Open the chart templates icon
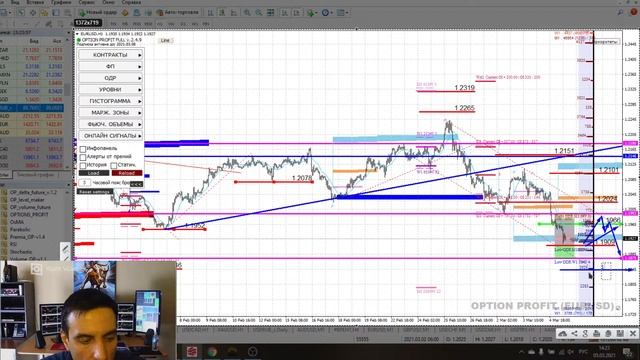Image resolution: width=640 pixels, height=360 pixels. pos(340,13)
